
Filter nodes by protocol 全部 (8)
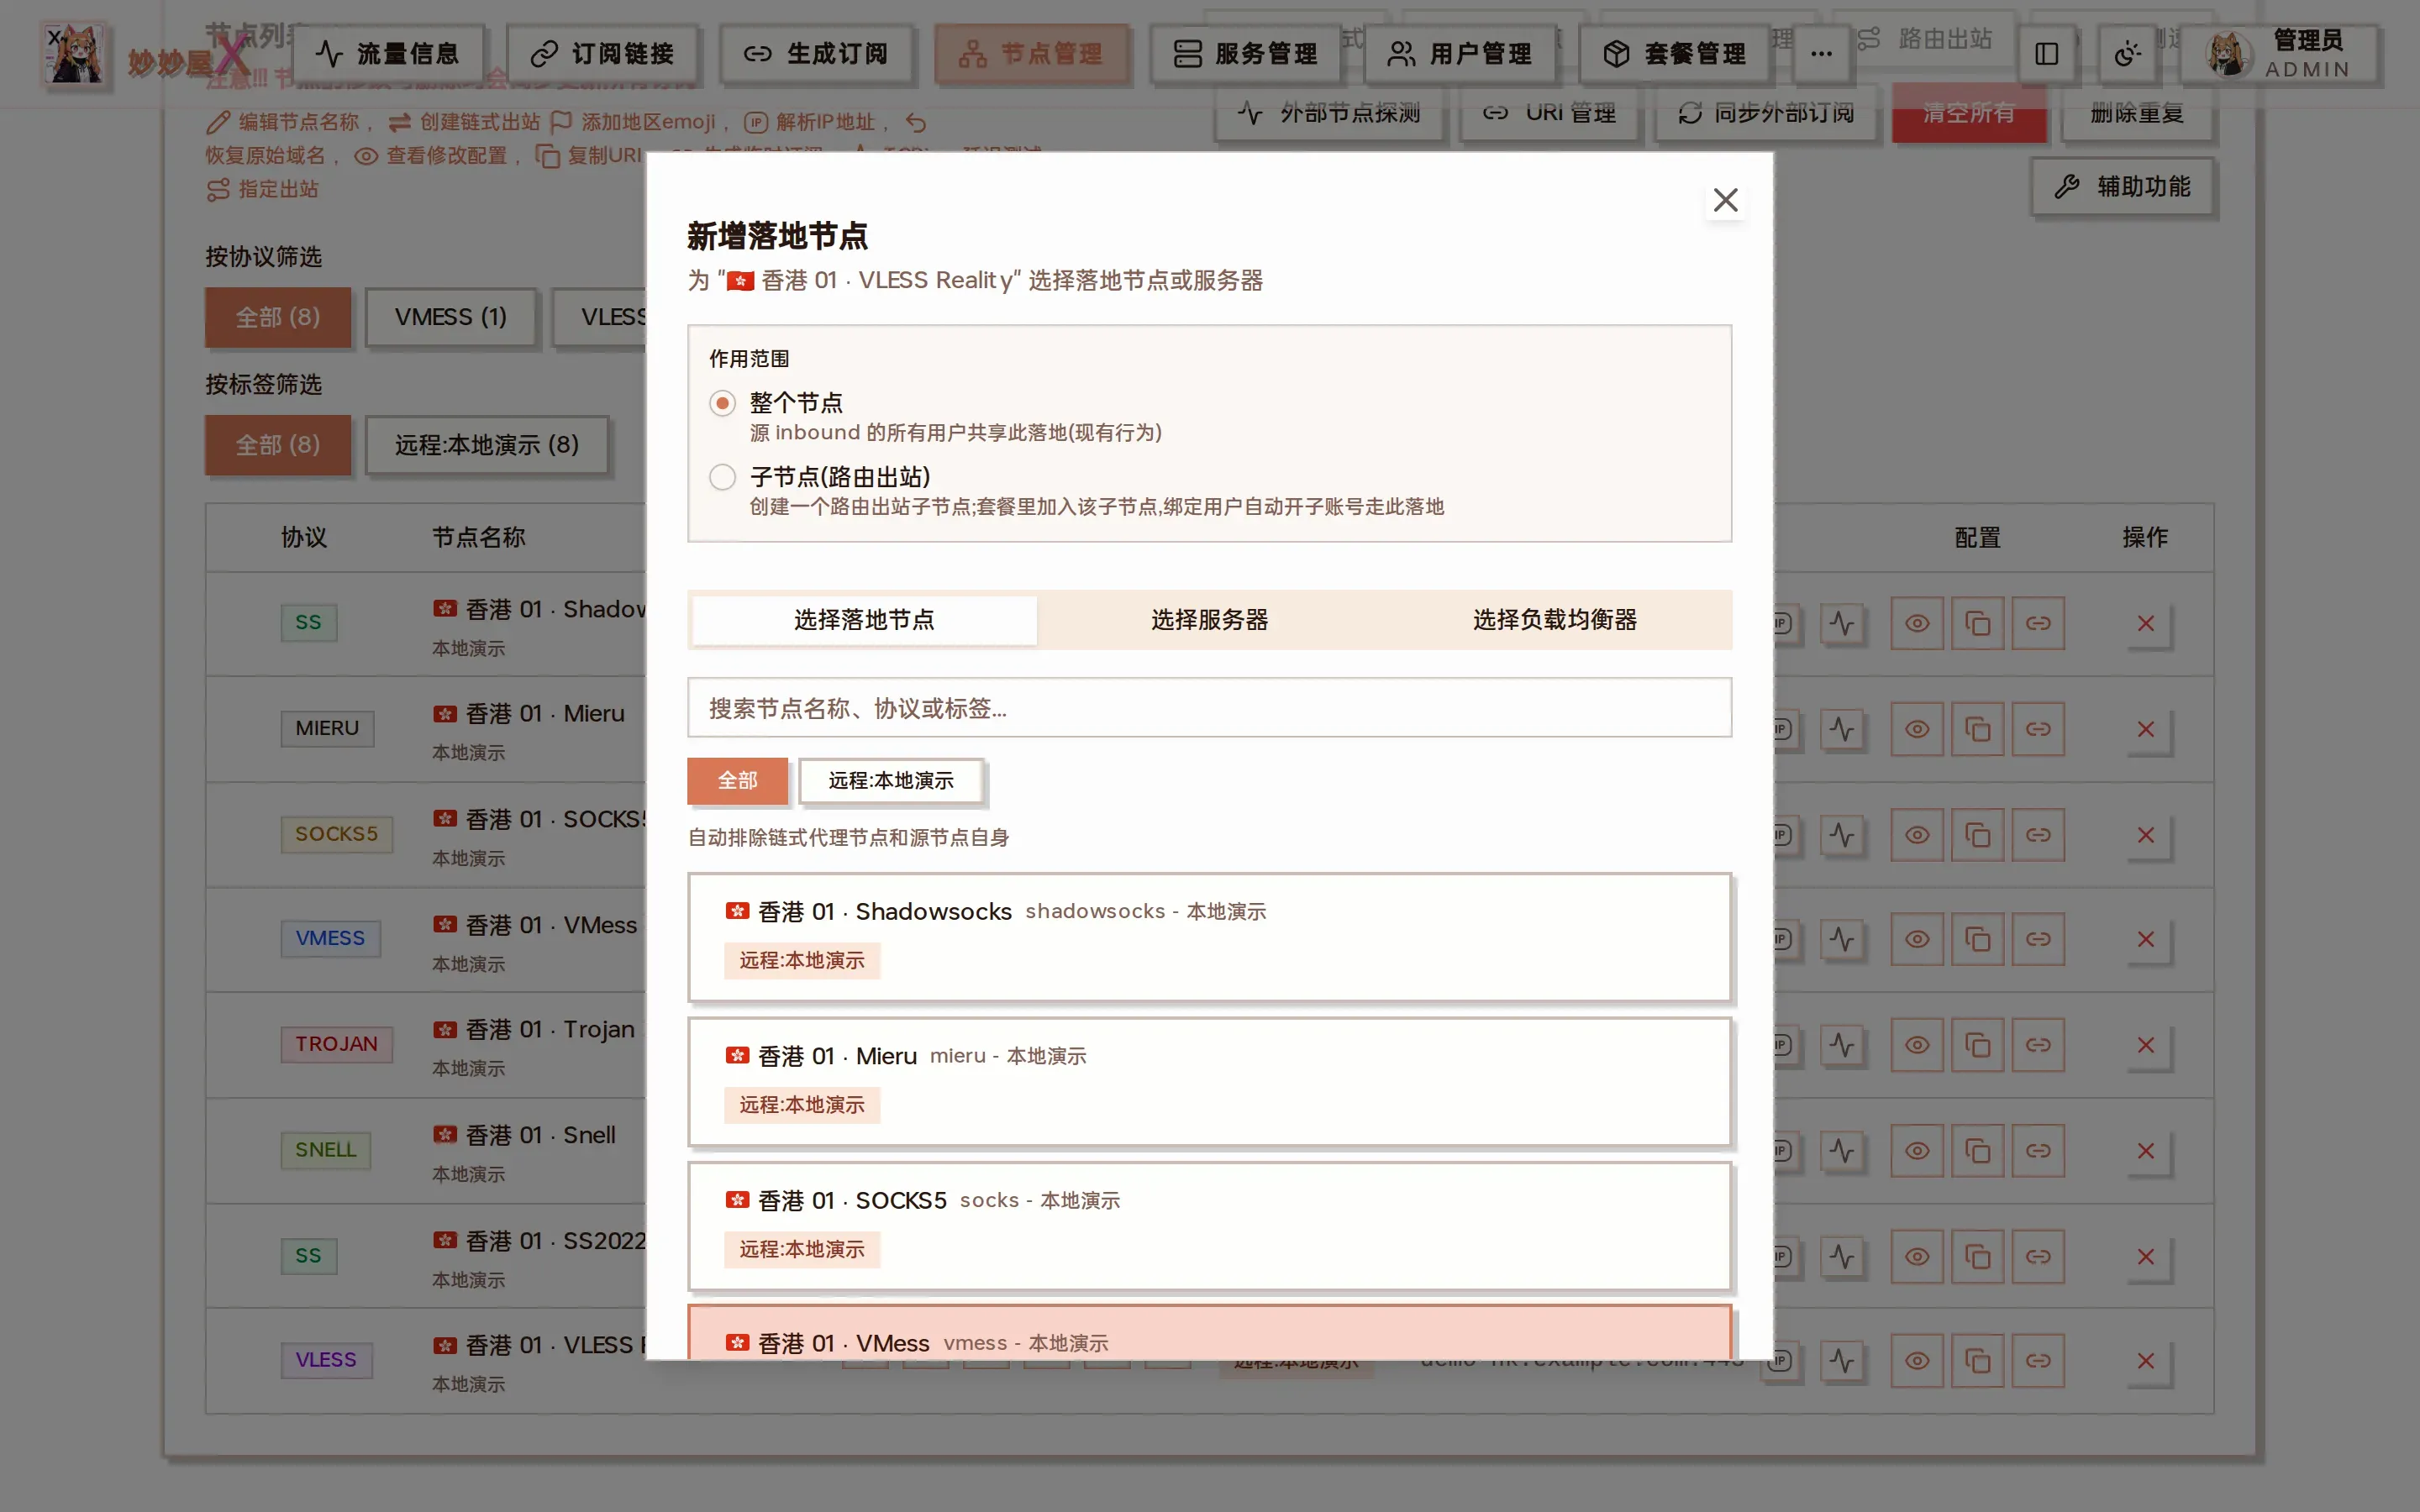(x=278, y=317)
